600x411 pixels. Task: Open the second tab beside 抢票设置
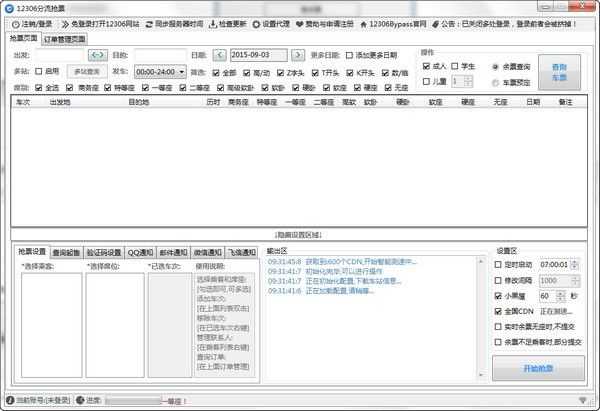66,253
